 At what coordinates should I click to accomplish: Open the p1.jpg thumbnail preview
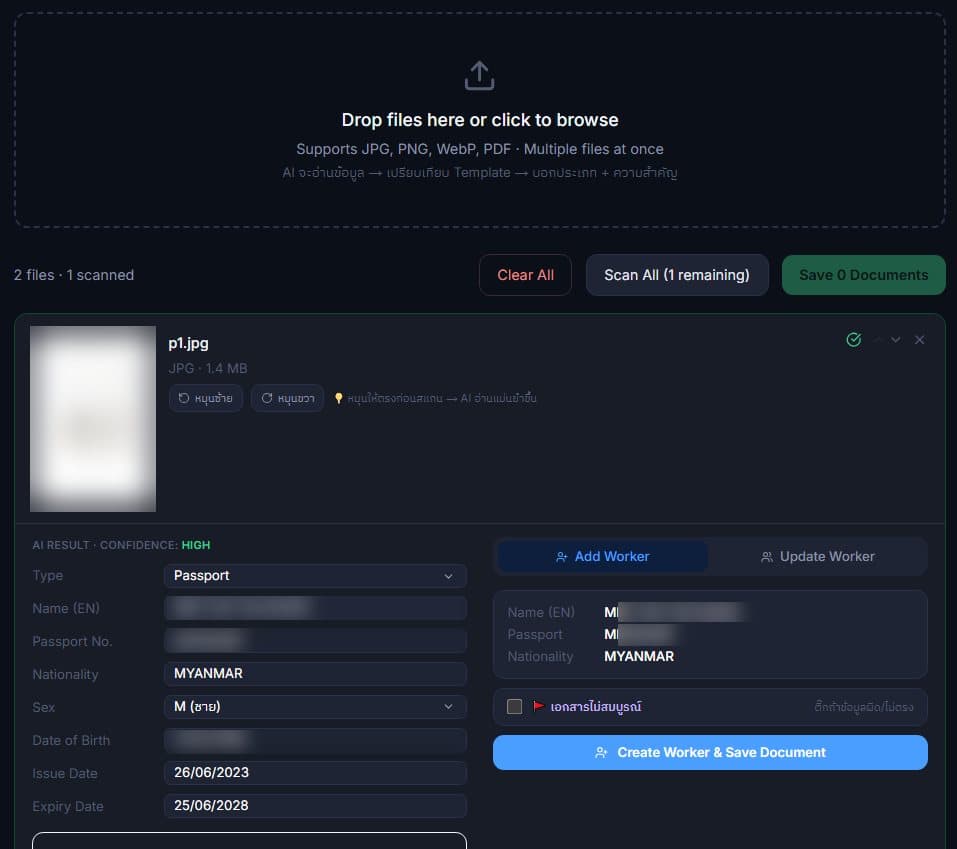coord(93,419)
